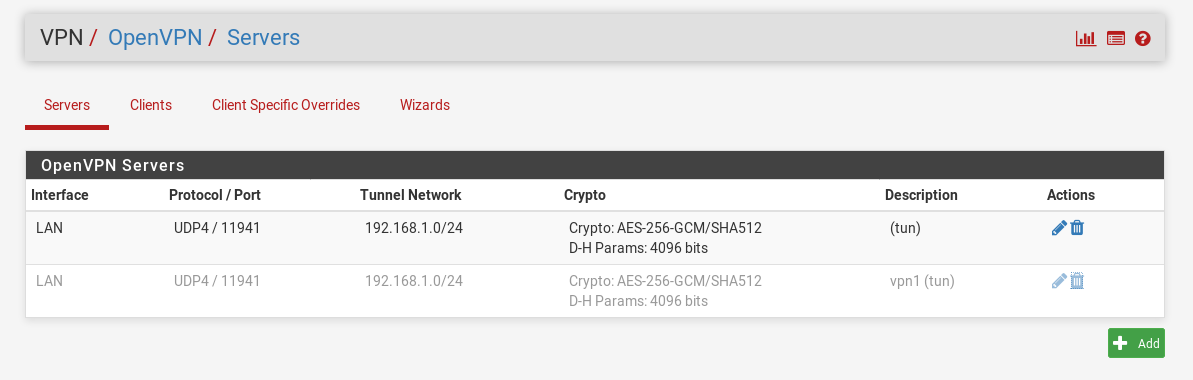Delete the disabled vpn1 (tun) server
This screenshot has height=380, width=1193.
coord(1077,281)
